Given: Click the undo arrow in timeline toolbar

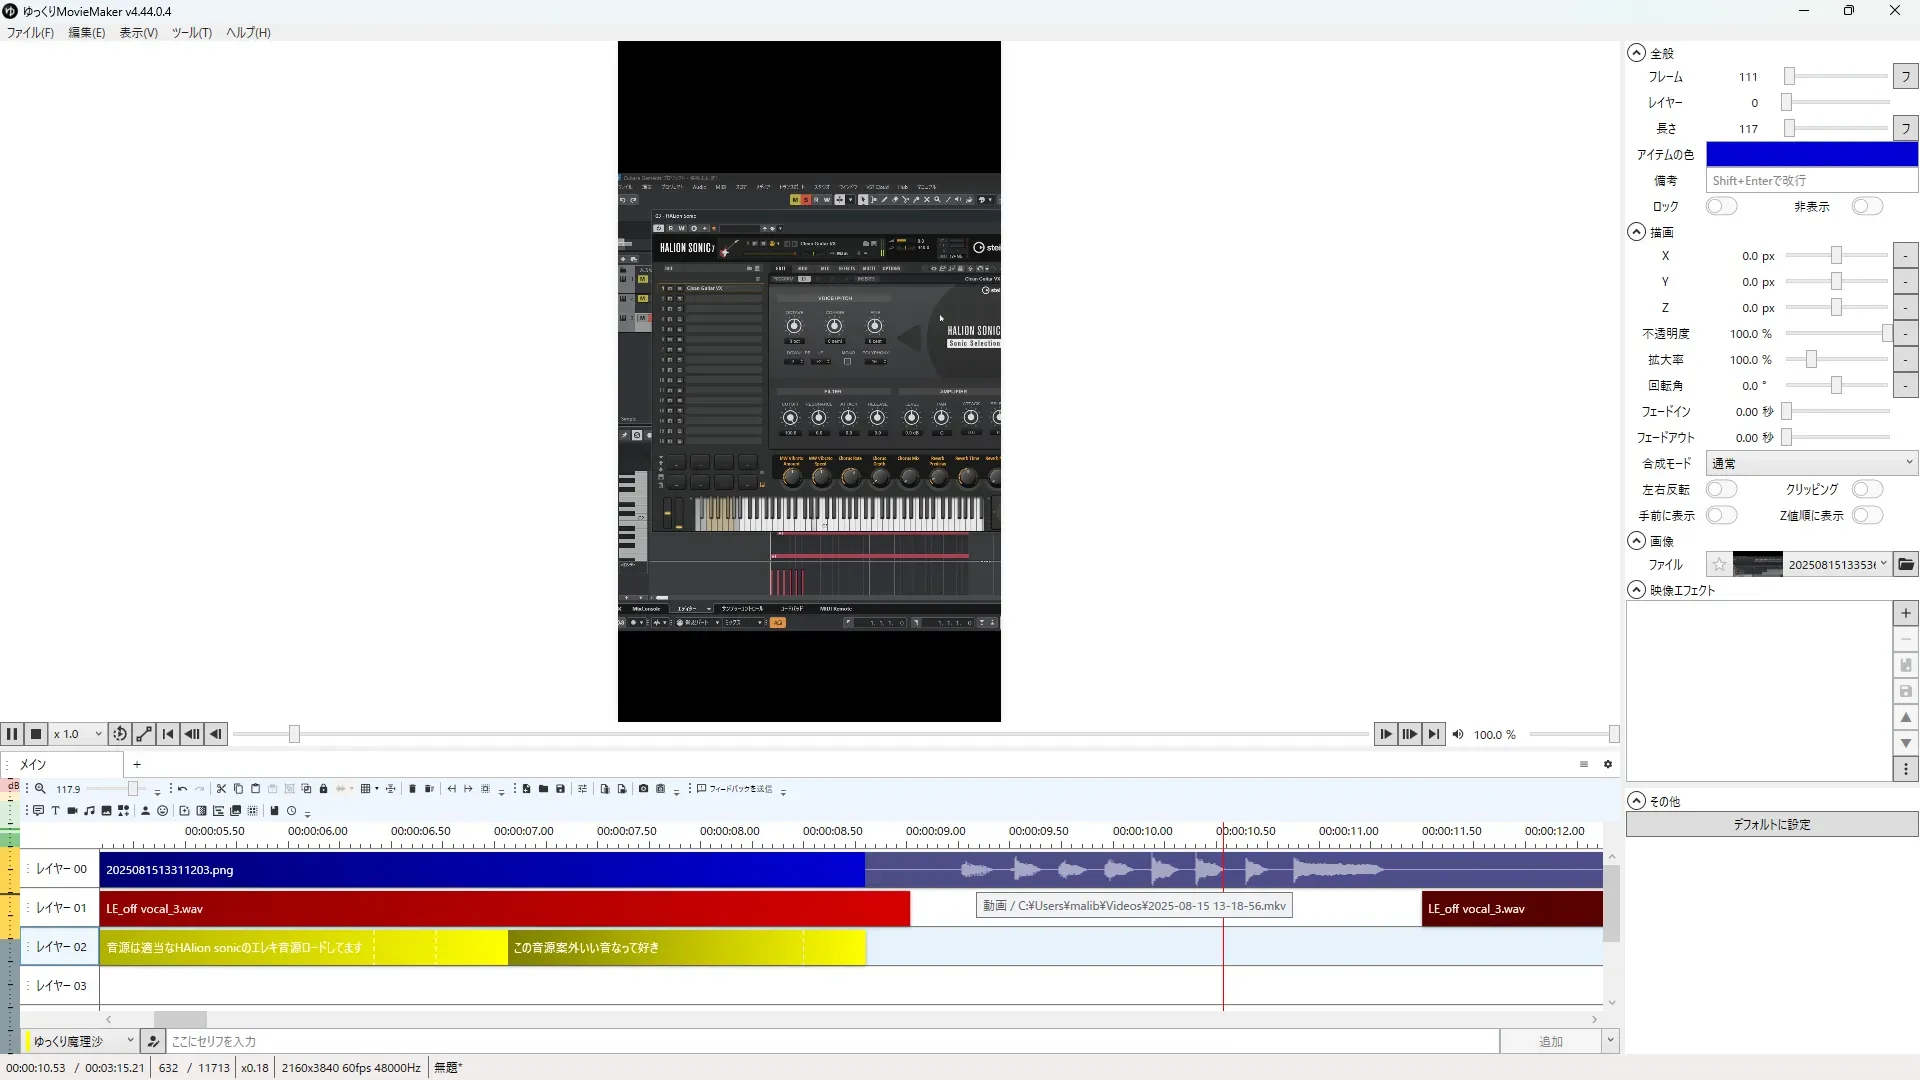Looking at the screenshot, I should pyautogui.click(x=182, y=789).
